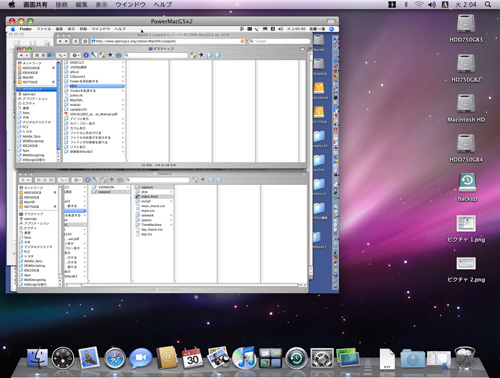Open the Apple menu
Image resolution: width=500 pixels, height=378 pixels.
tap(12, 4)
